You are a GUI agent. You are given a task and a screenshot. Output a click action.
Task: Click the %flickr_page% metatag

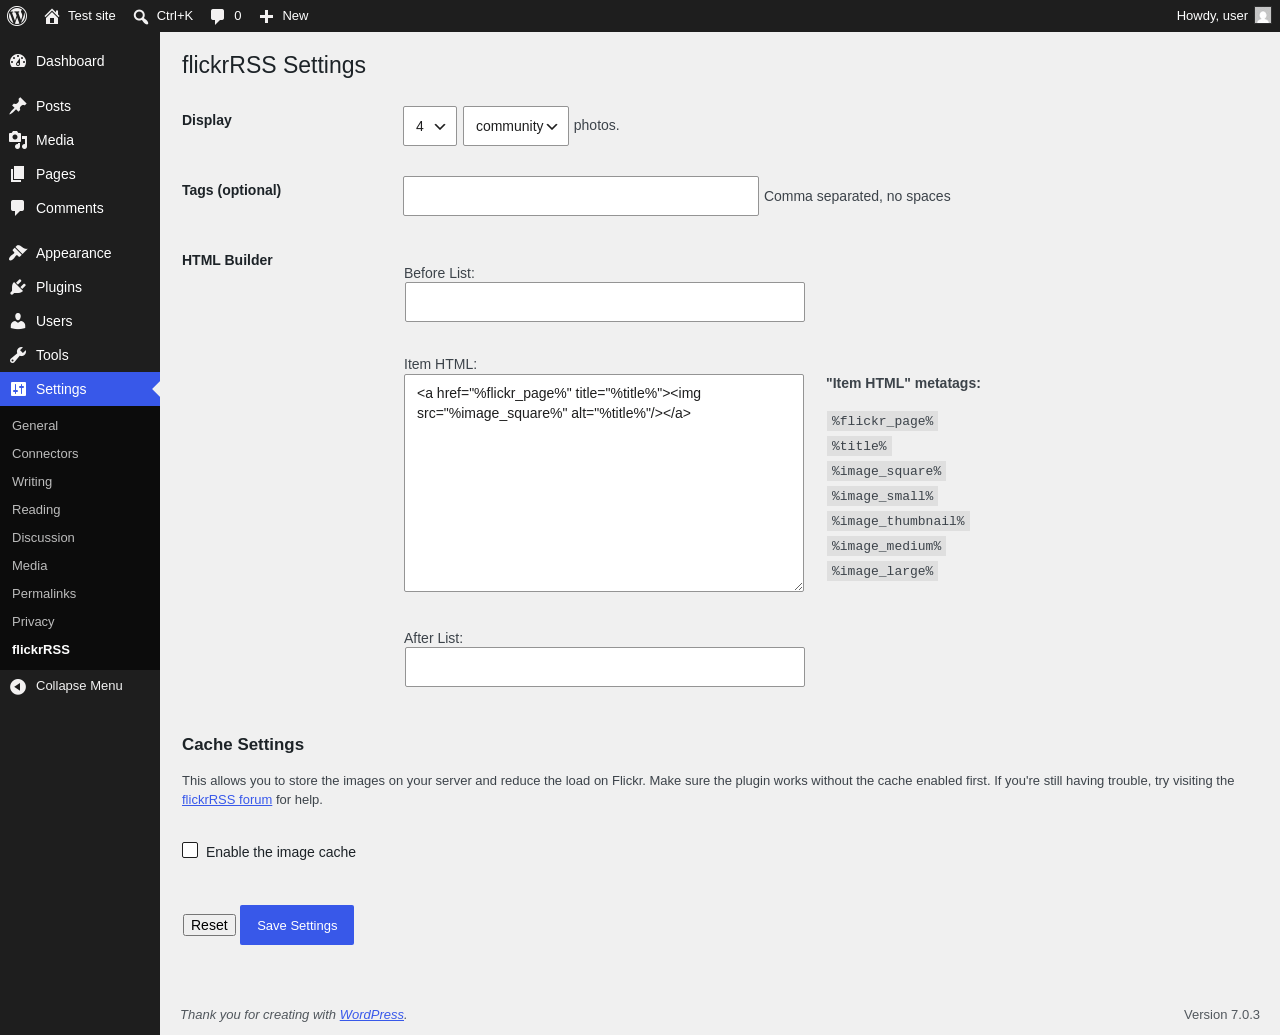point(882,421)
